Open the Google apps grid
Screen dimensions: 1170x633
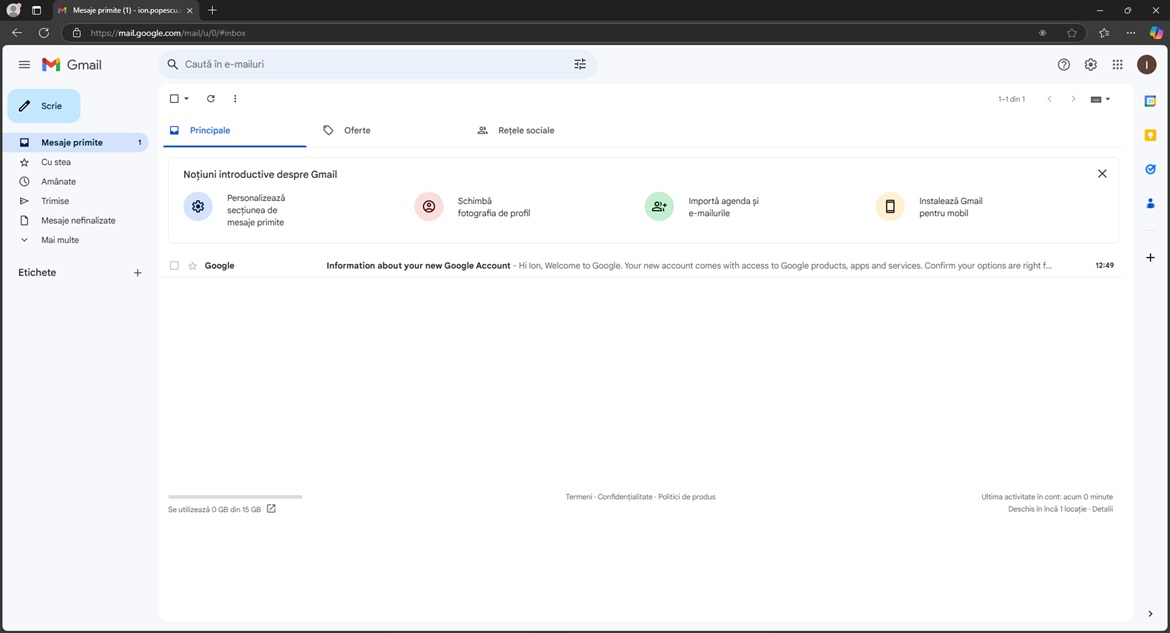point(1117,65)
